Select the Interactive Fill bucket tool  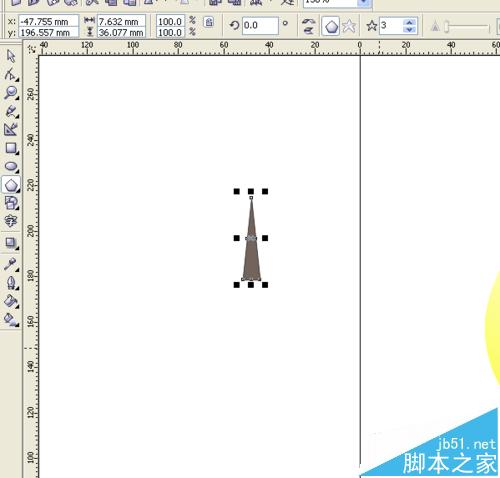click(11, 319)
